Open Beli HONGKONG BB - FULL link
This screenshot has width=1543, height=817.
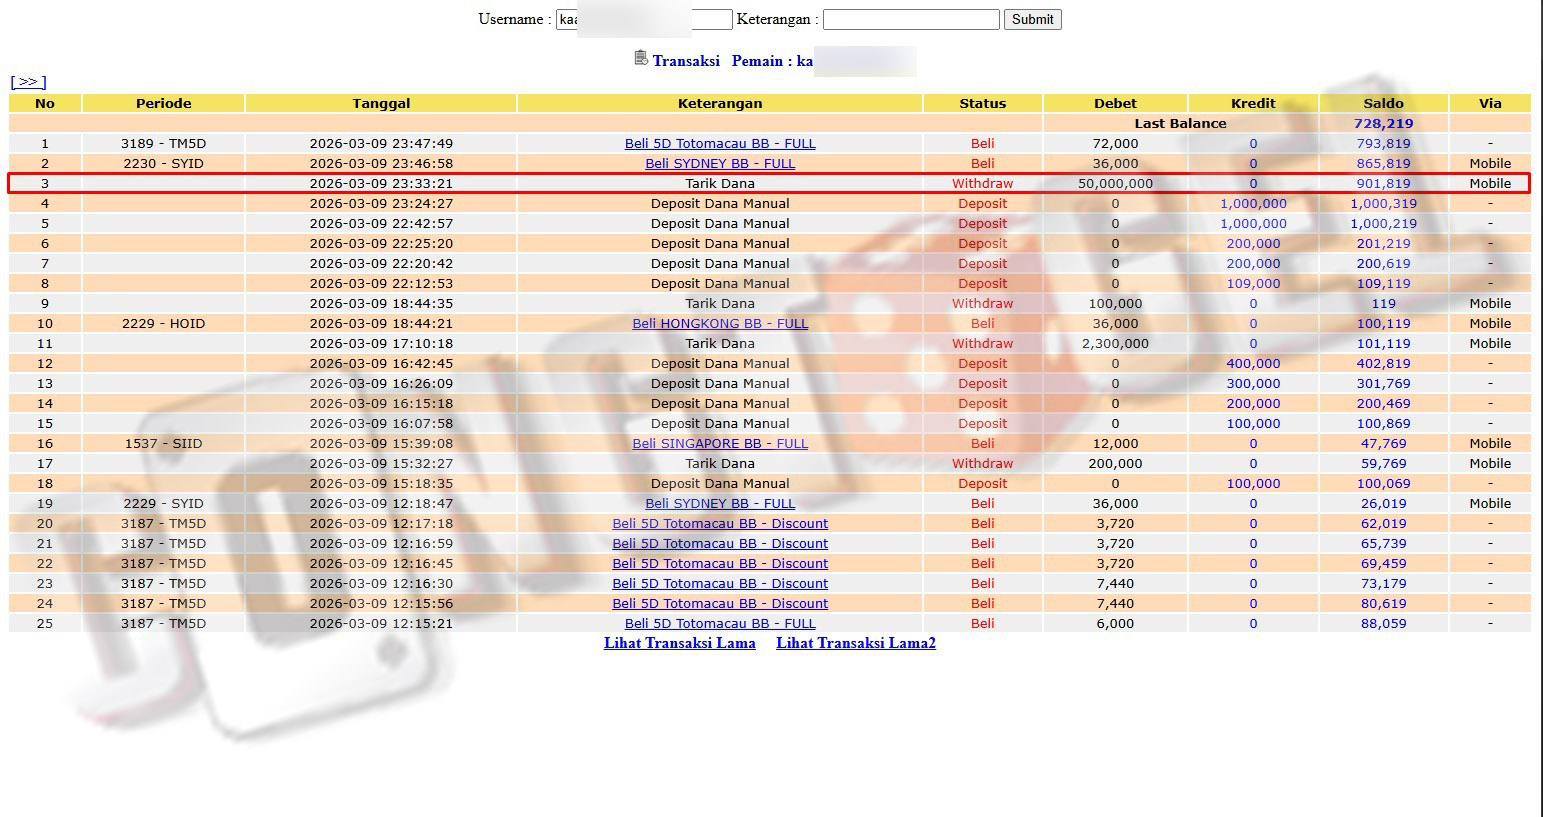[720, 324]
